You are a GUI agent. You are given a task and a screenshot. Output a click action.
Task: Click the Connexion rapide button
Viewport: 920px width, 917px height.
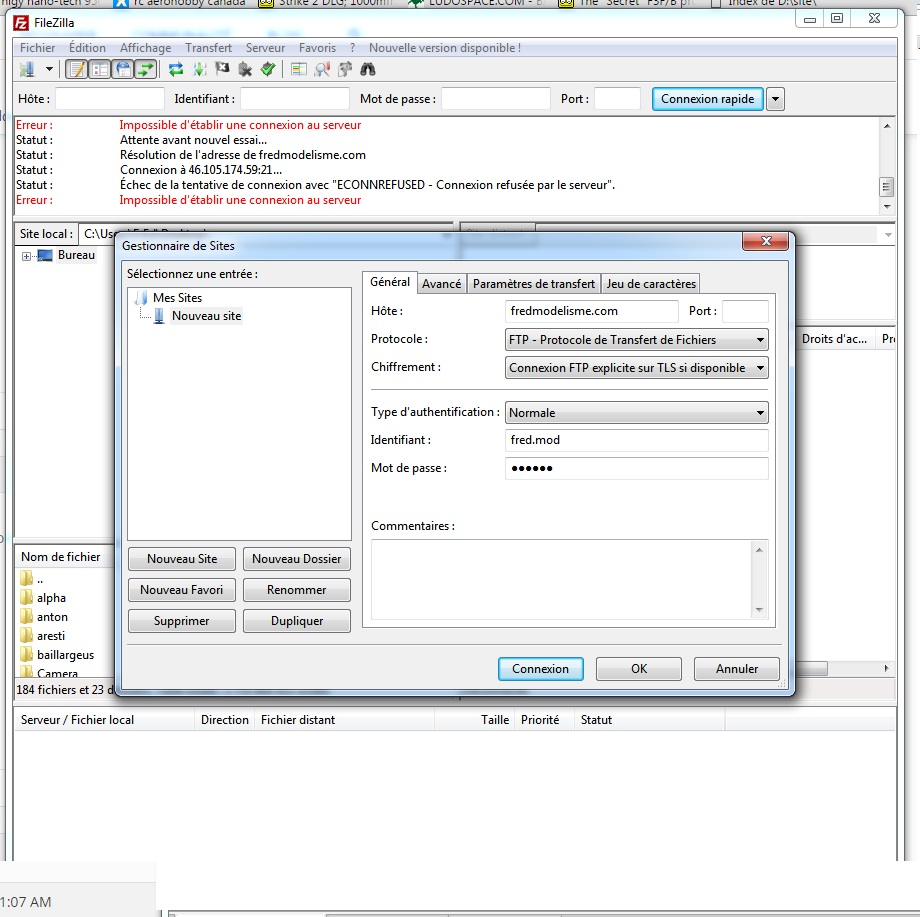708,99
